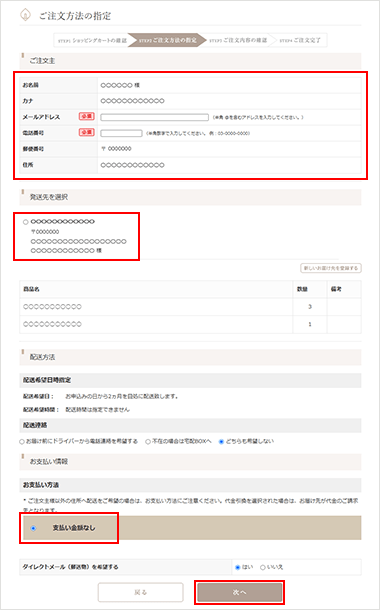Select 不在の場合は宅配BOXへ radio option

coord(148,442)
